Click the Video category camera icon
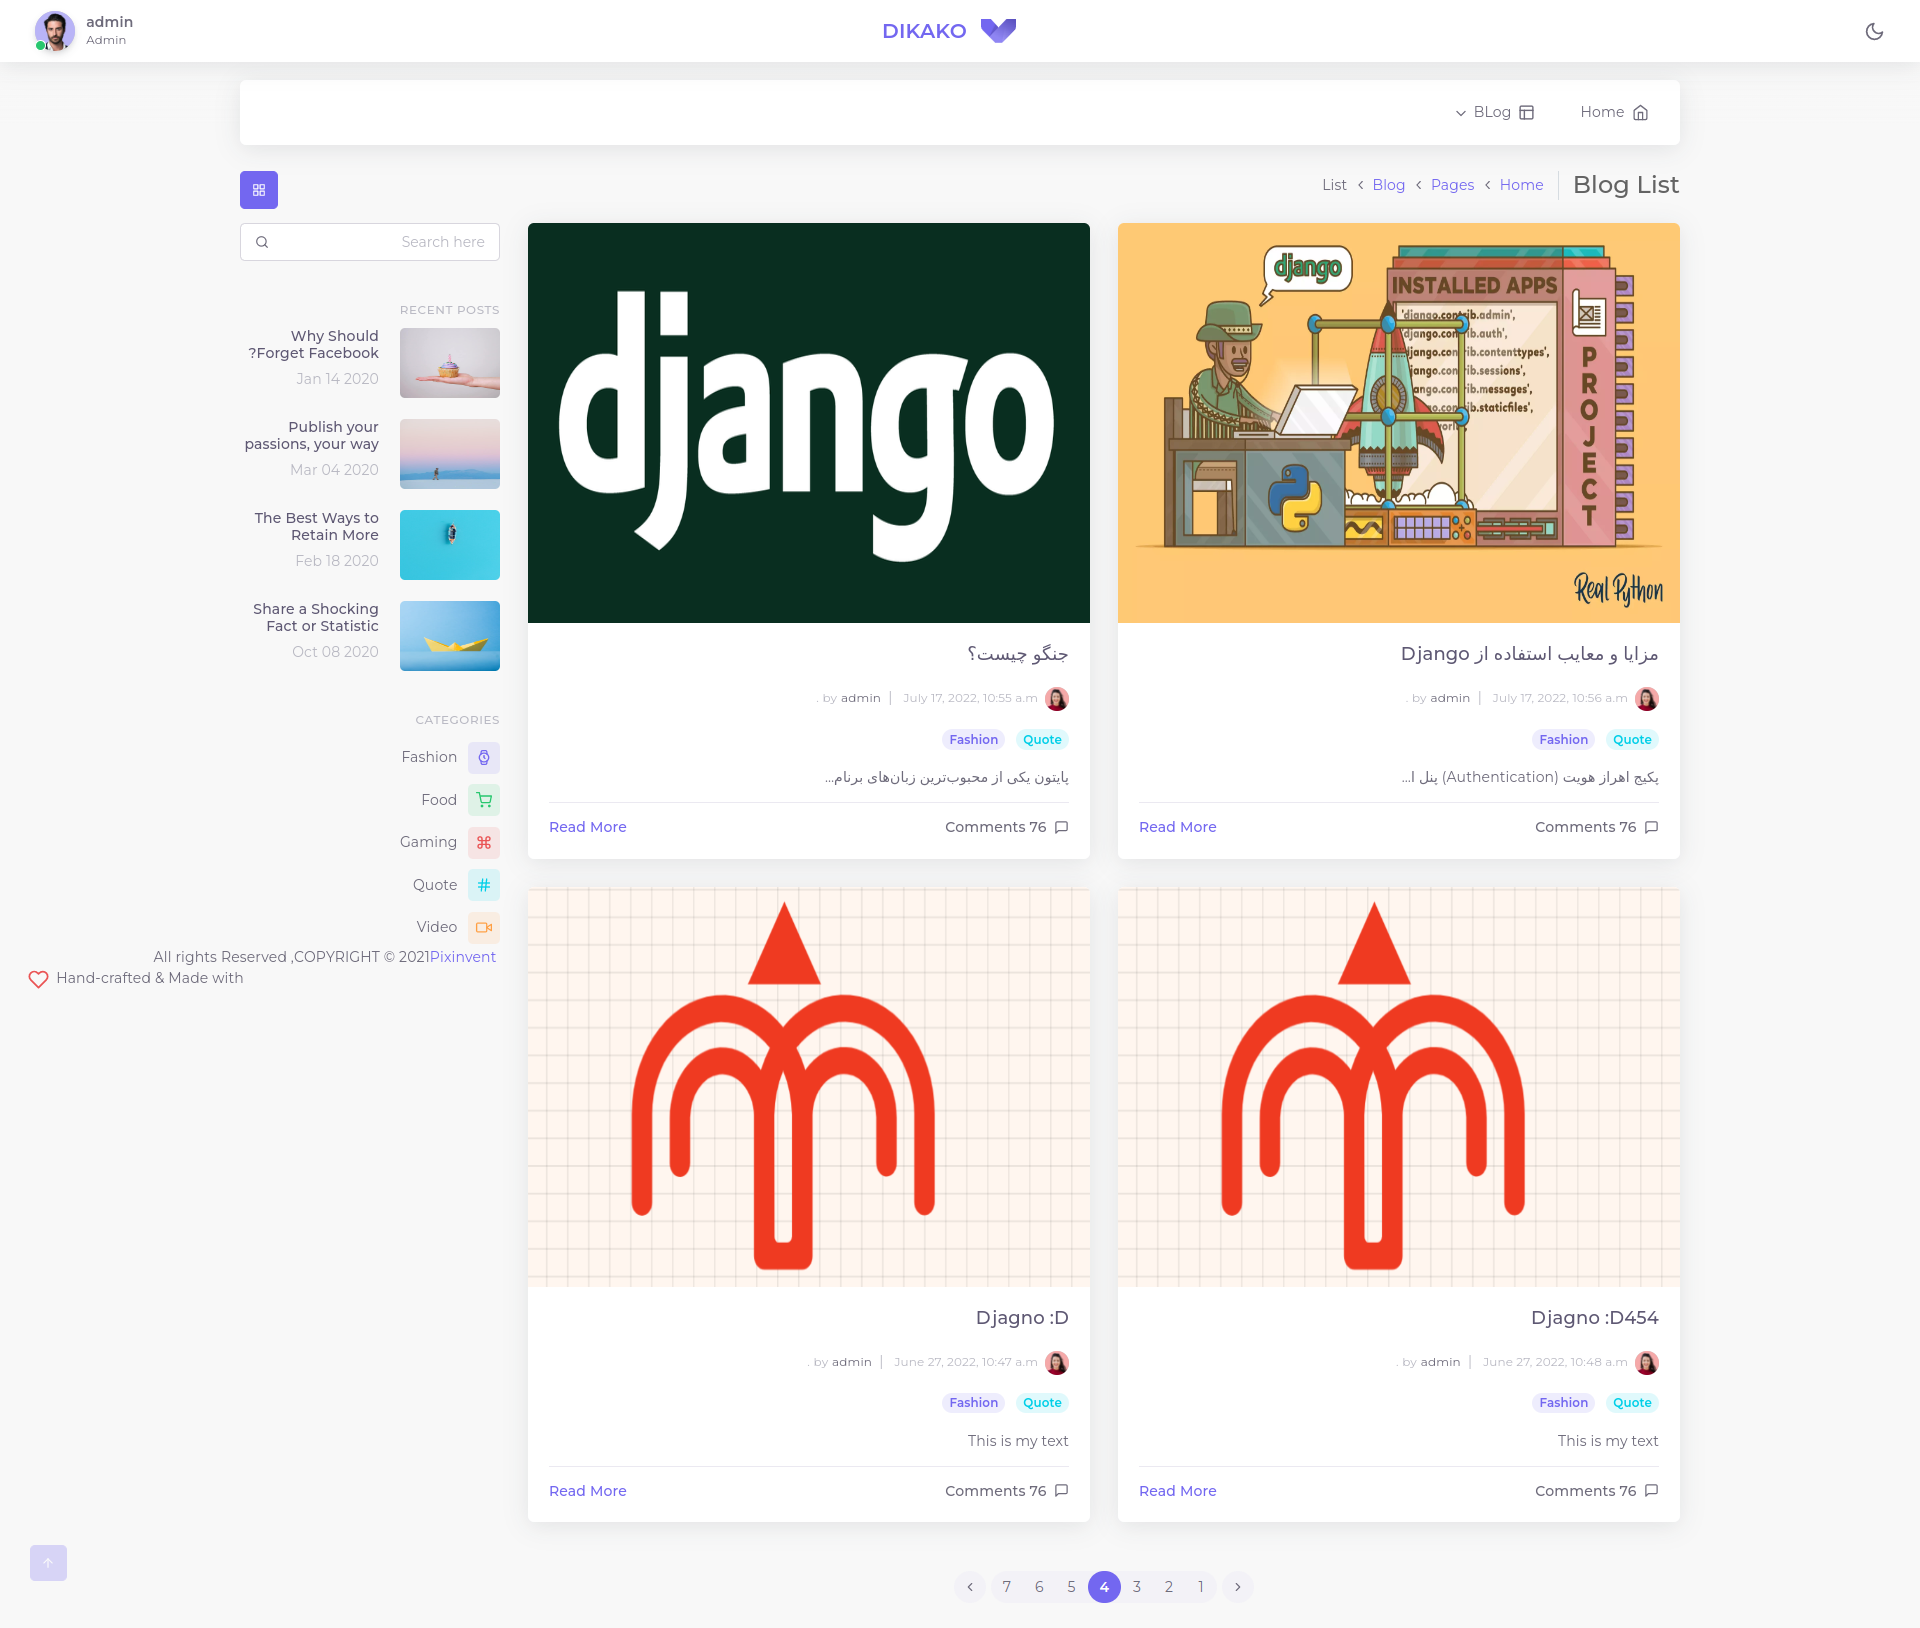Viewport: 1920px width, 1628px height. pos(484,928)
